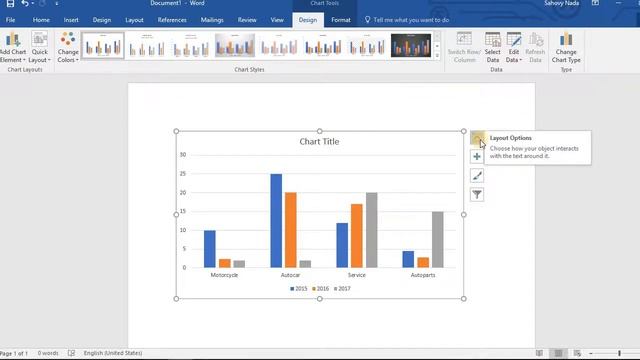Select the Chart Title text
Viewport: 640px width, 360px height.
319,142
